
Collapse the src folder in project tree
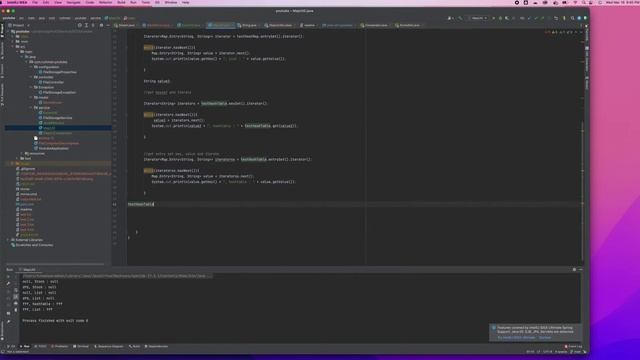[13, 47]
